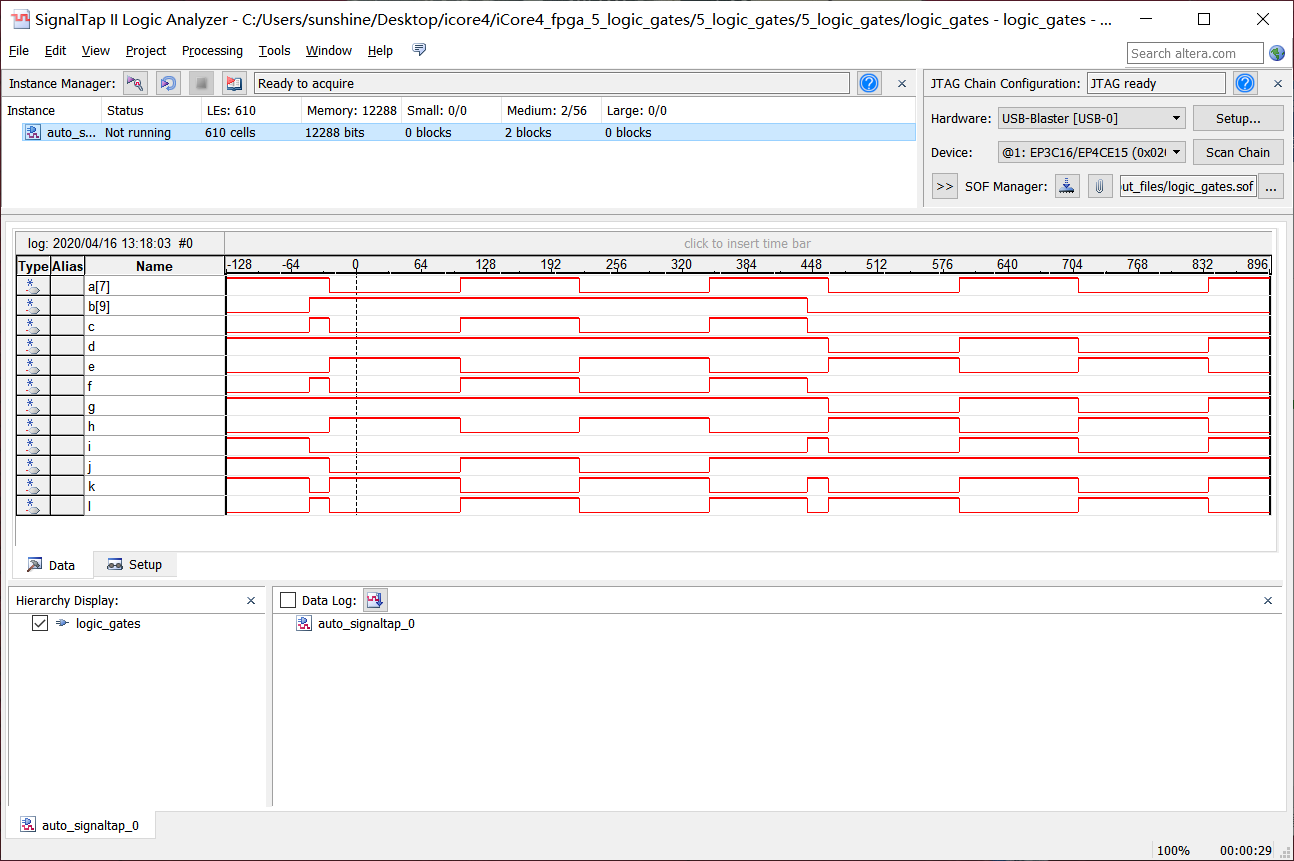1294x861 pixels.
Task: Click the Scan Chain button
Action: (x=1237, y=152)
